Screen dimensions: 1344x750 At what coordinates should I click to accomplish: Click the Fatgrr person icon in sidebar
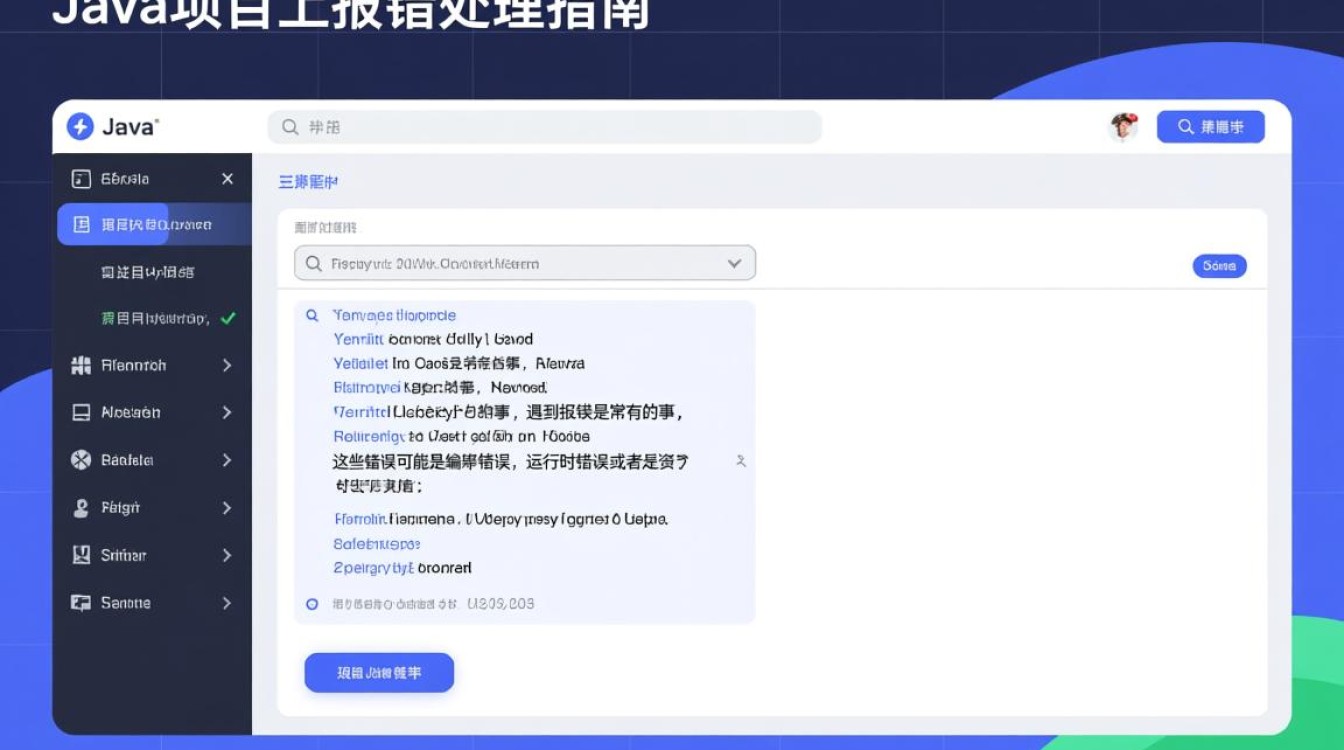[x=81, y=508]
